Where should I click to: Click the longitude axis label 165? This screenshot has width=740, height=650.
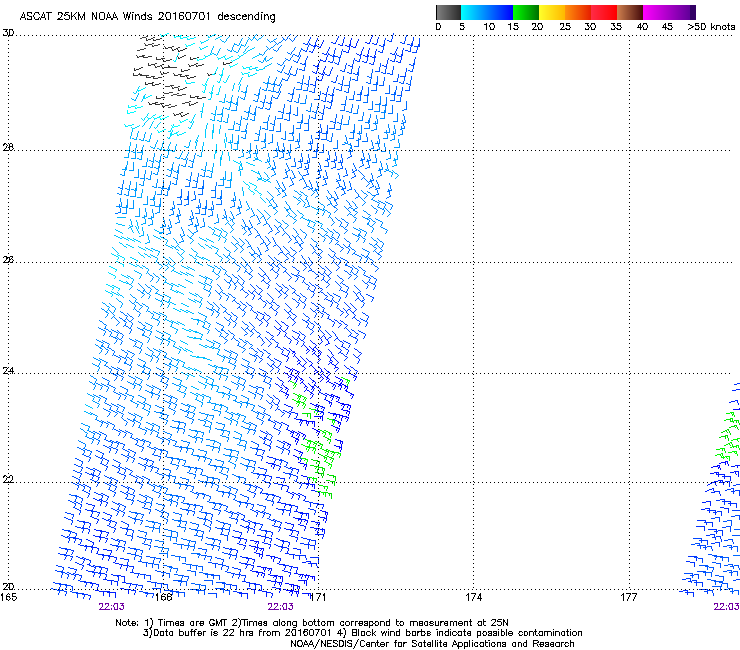click(8, 598)
